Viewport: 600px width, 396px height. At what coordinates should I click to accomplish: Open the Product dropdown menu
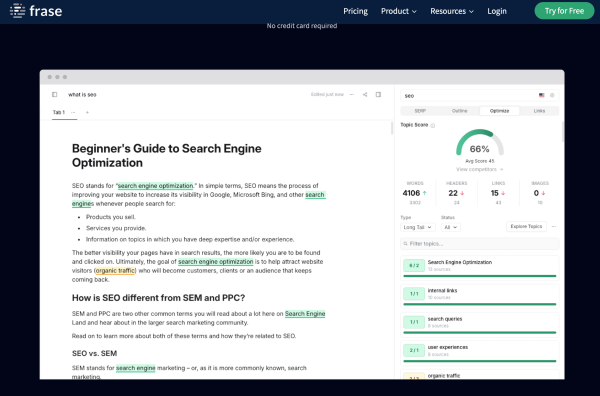coord(399,11)
